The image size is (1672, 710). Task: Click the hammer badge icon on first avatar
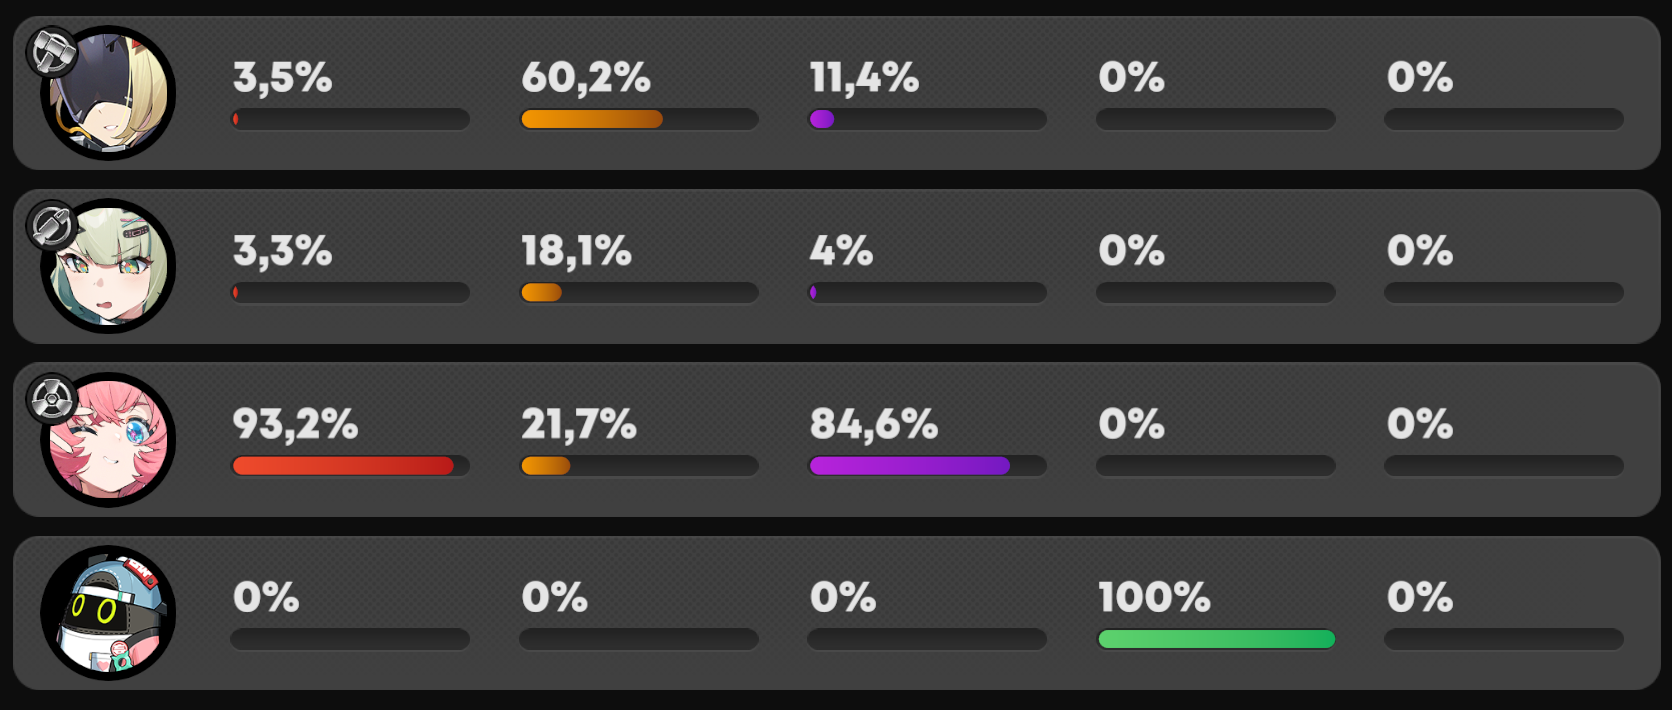(52, 52)
